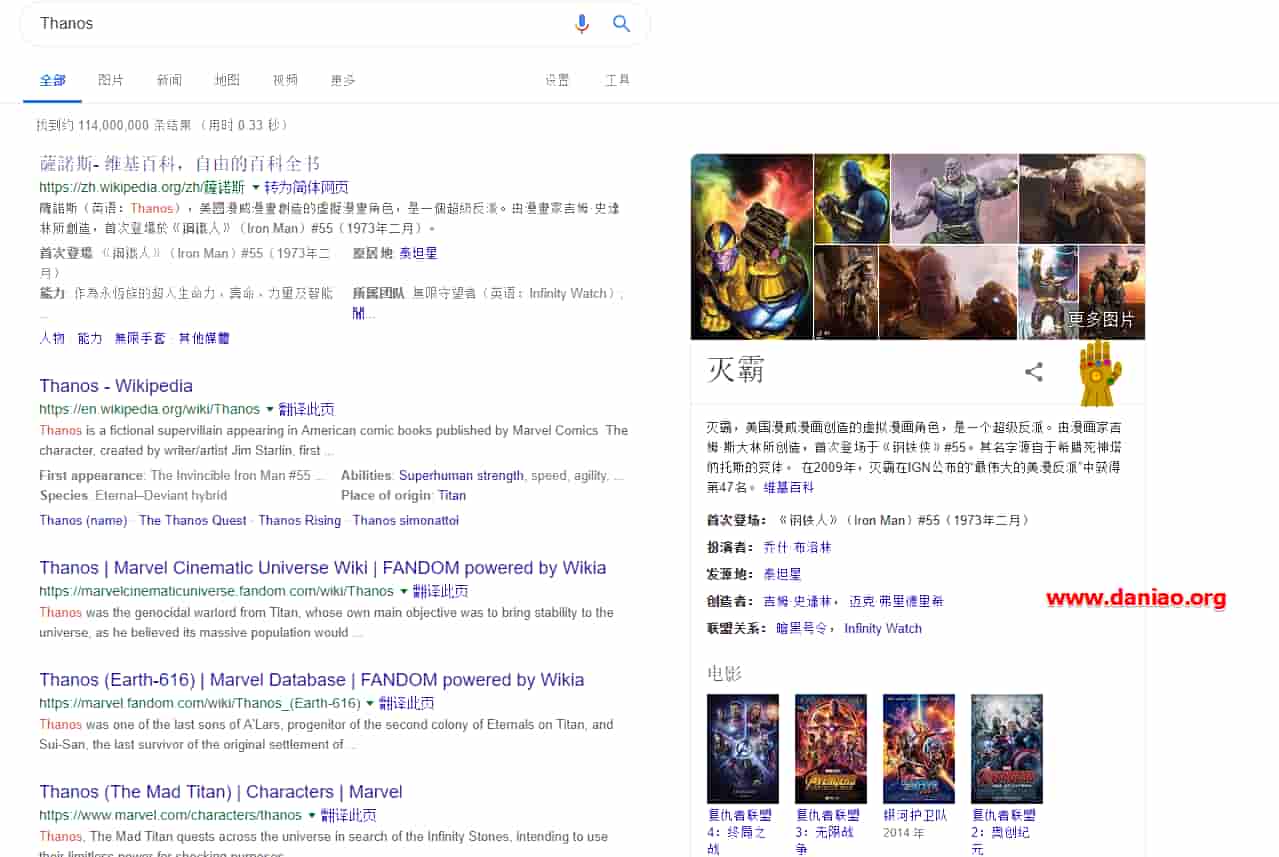Open large Thanos comic artwork thumbnail
1279x857 pixels.
pyautogui.click(x=751, y=246)
